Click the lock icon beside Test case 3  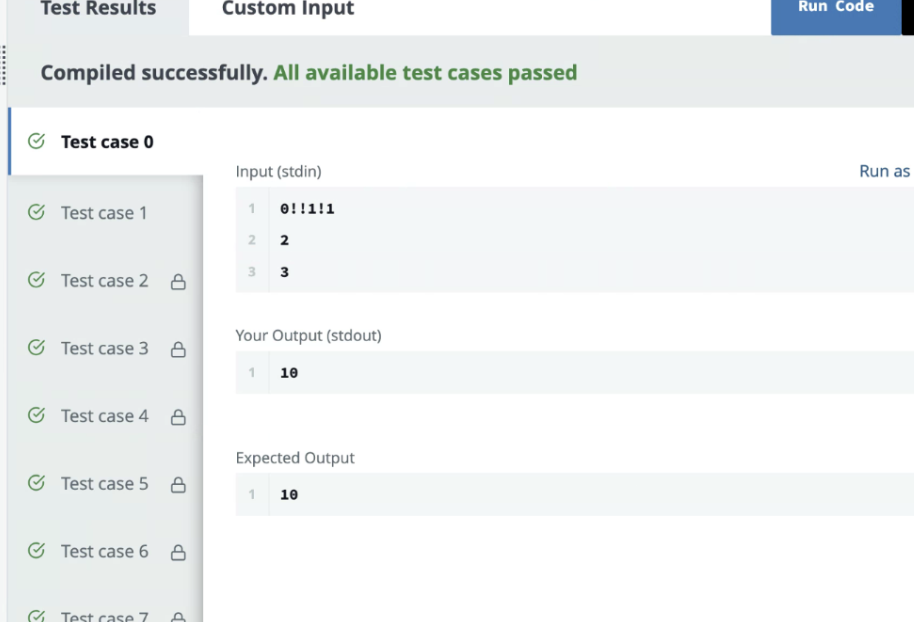tap(178, 349)
